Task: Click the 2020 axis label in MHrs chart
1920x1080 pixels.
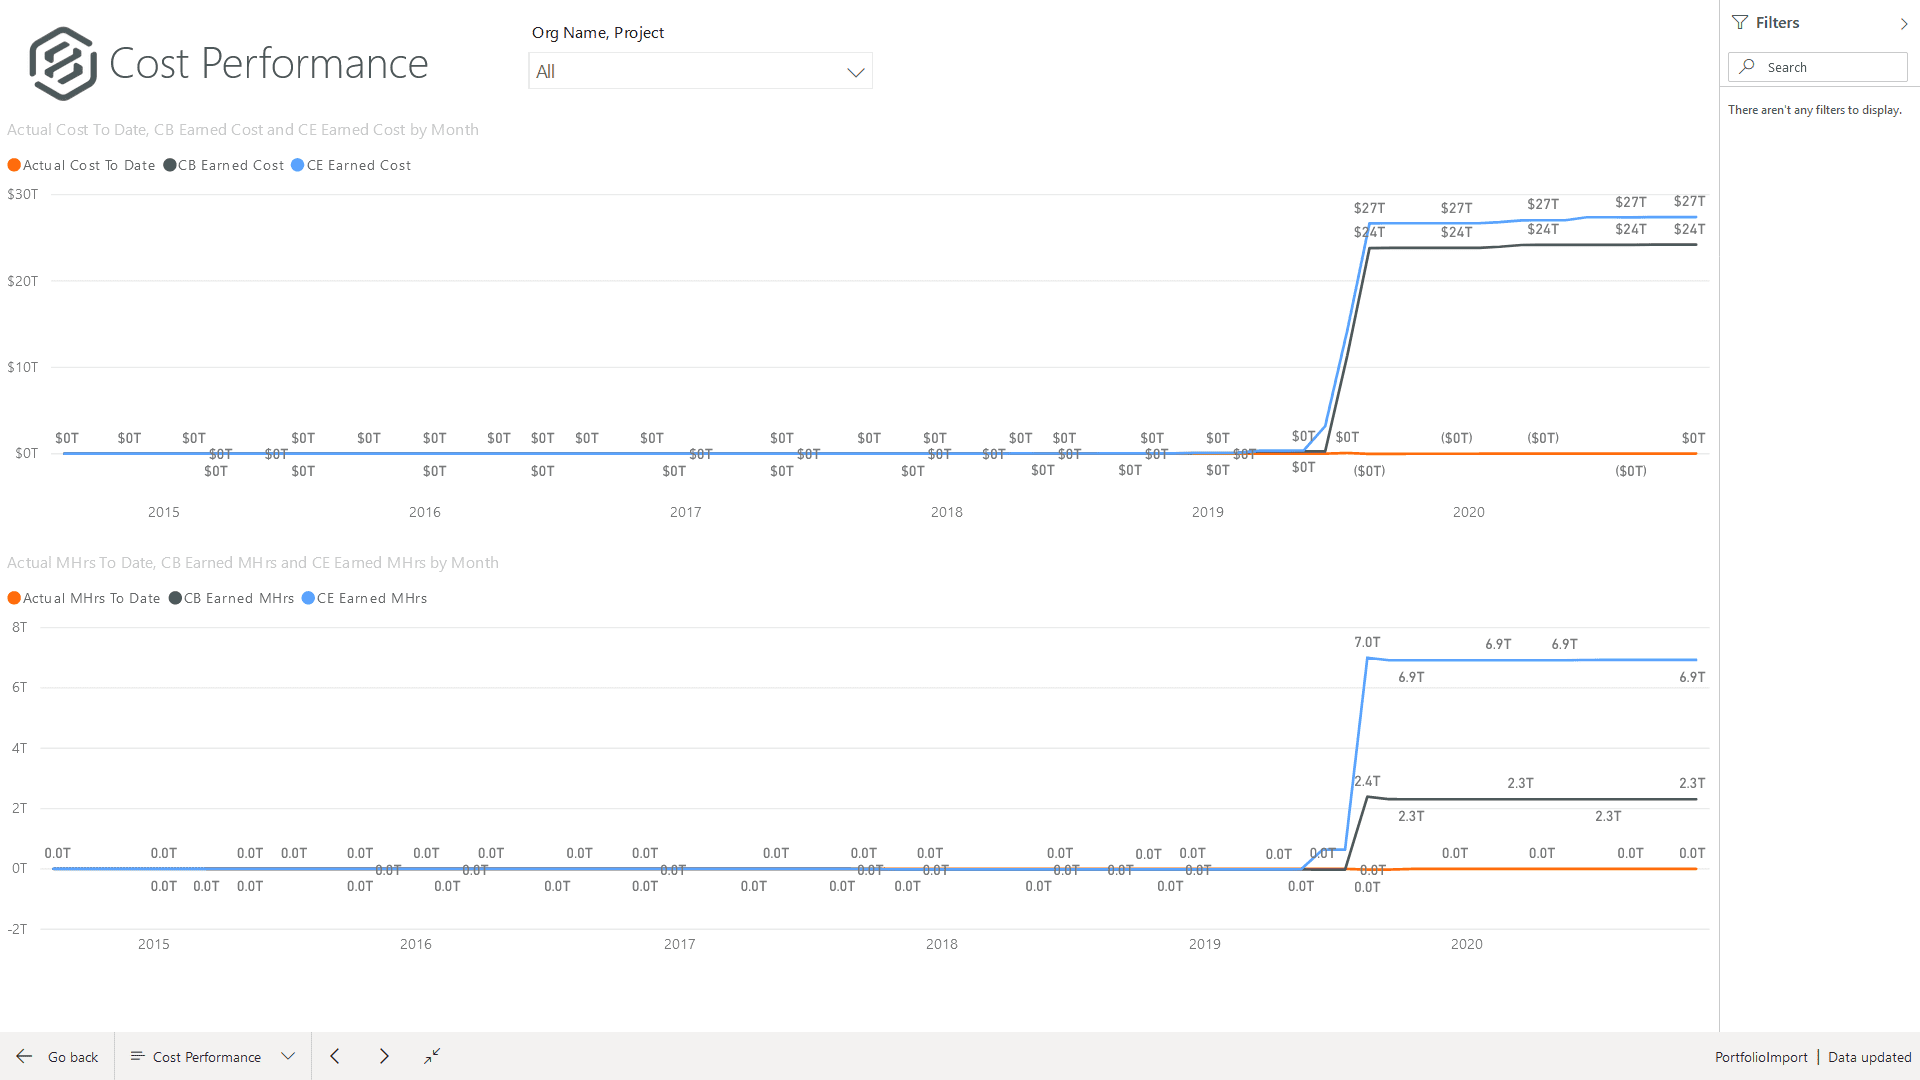Action: [x=1466, y=944]
